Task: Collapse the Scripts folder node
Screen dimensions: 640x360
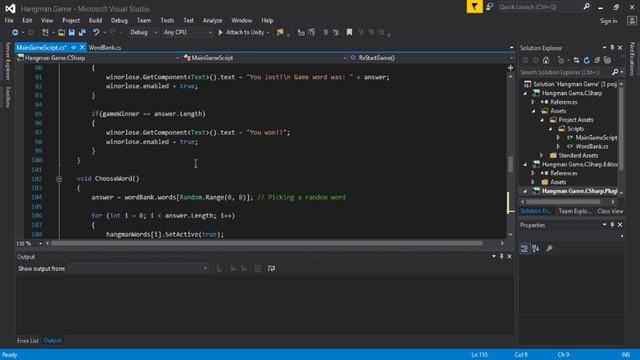Action: click(550, 129)
